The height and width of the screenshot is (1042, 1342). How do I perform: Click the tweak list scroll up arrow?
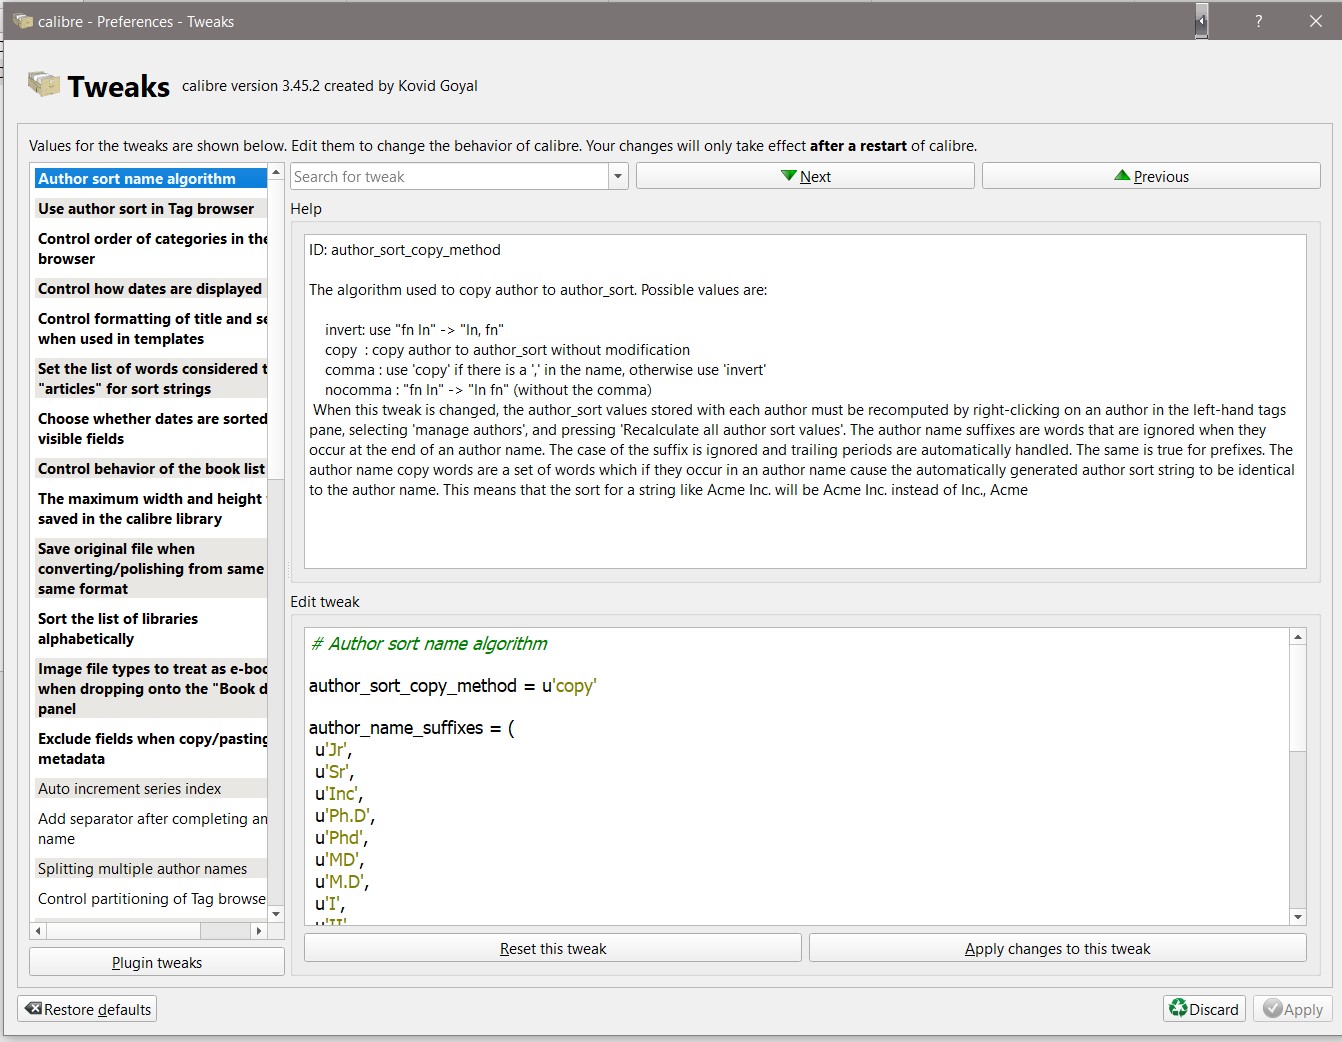point(276,173)
